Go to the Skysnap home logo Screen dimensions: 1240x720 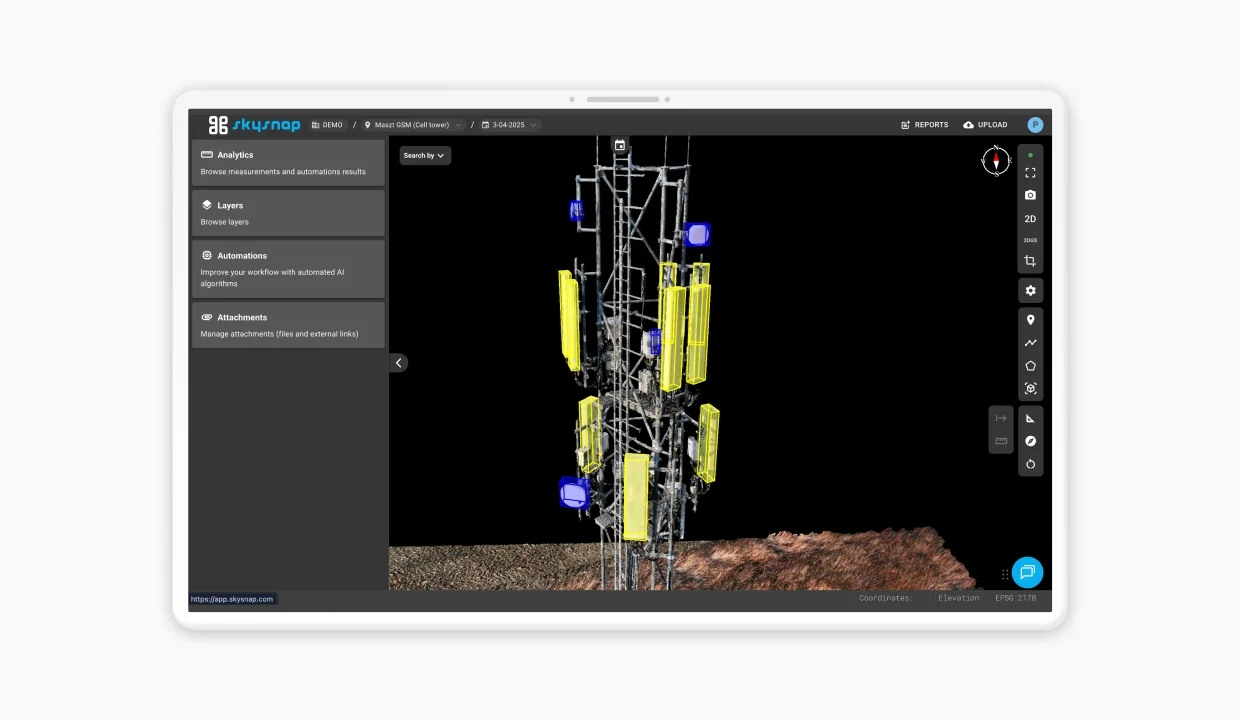254,125
